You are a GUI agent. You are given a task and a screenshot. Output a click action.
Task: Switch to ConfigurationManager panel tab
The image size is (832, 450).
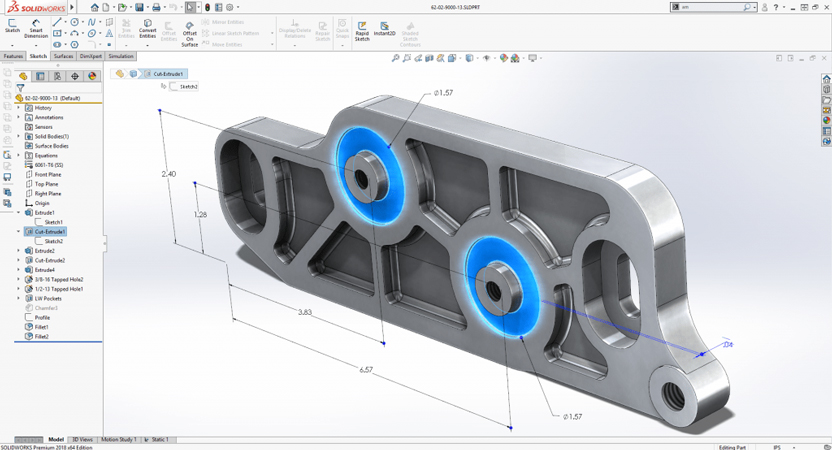(x=57, y=76)
